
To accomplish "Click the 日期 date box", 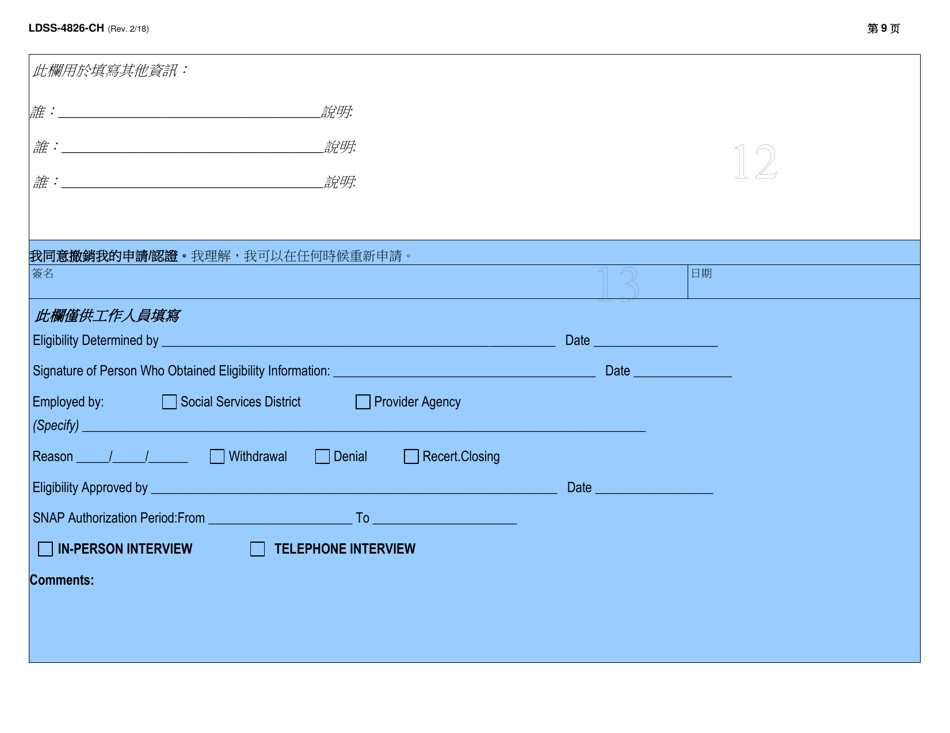I will (800, 285).
